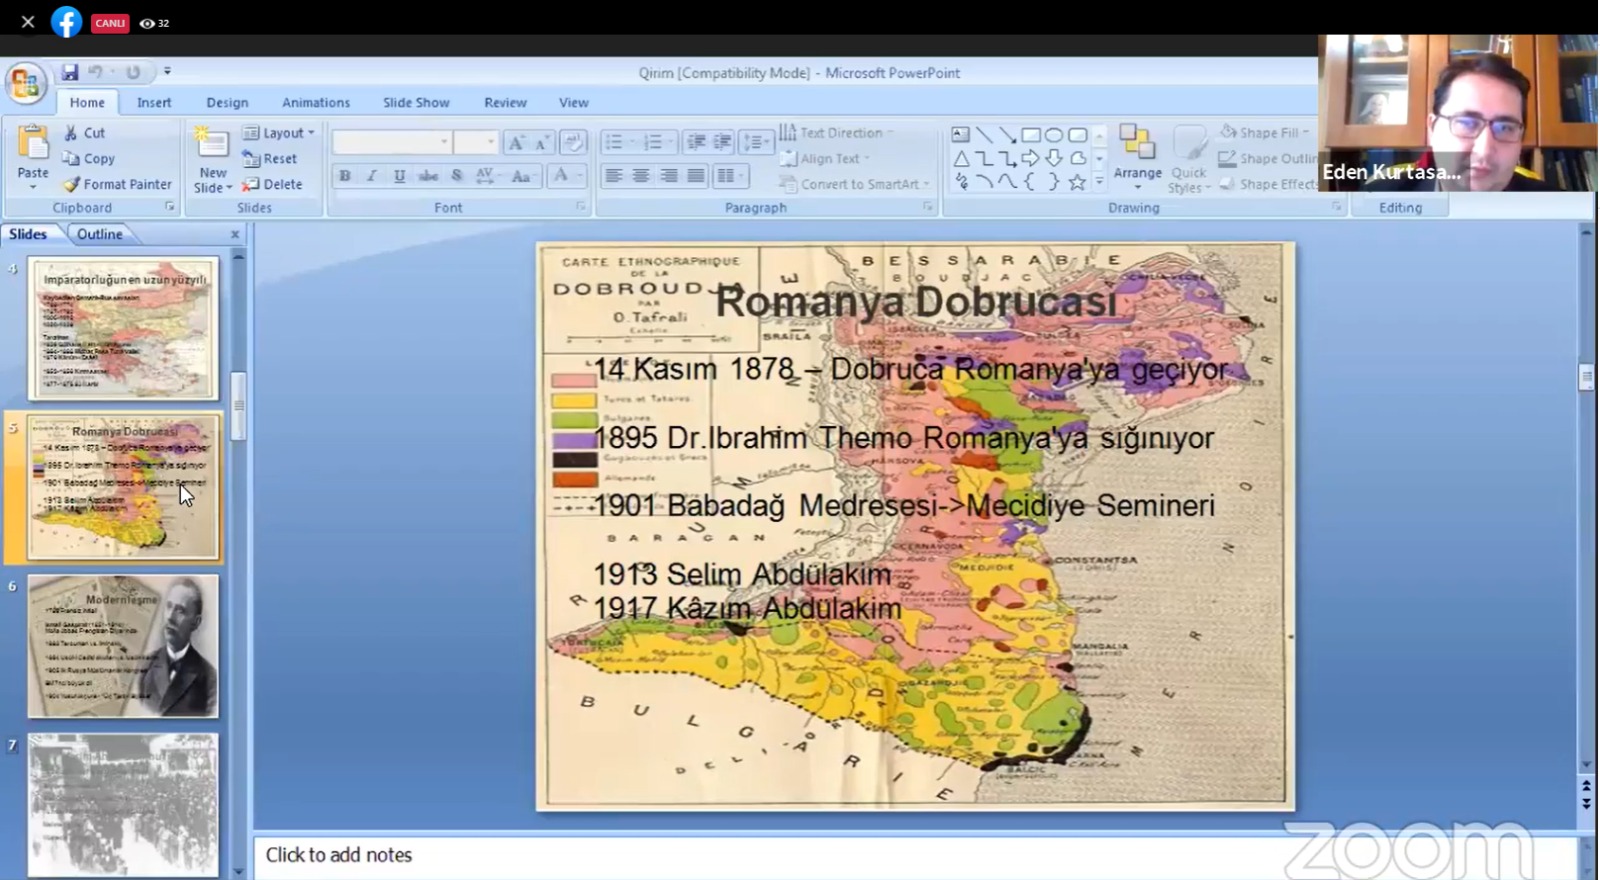The height and width of the screenshot is (880, 1600).
Task: Click Copy in the Clipboard group
Action: click(x=89, y=158)
